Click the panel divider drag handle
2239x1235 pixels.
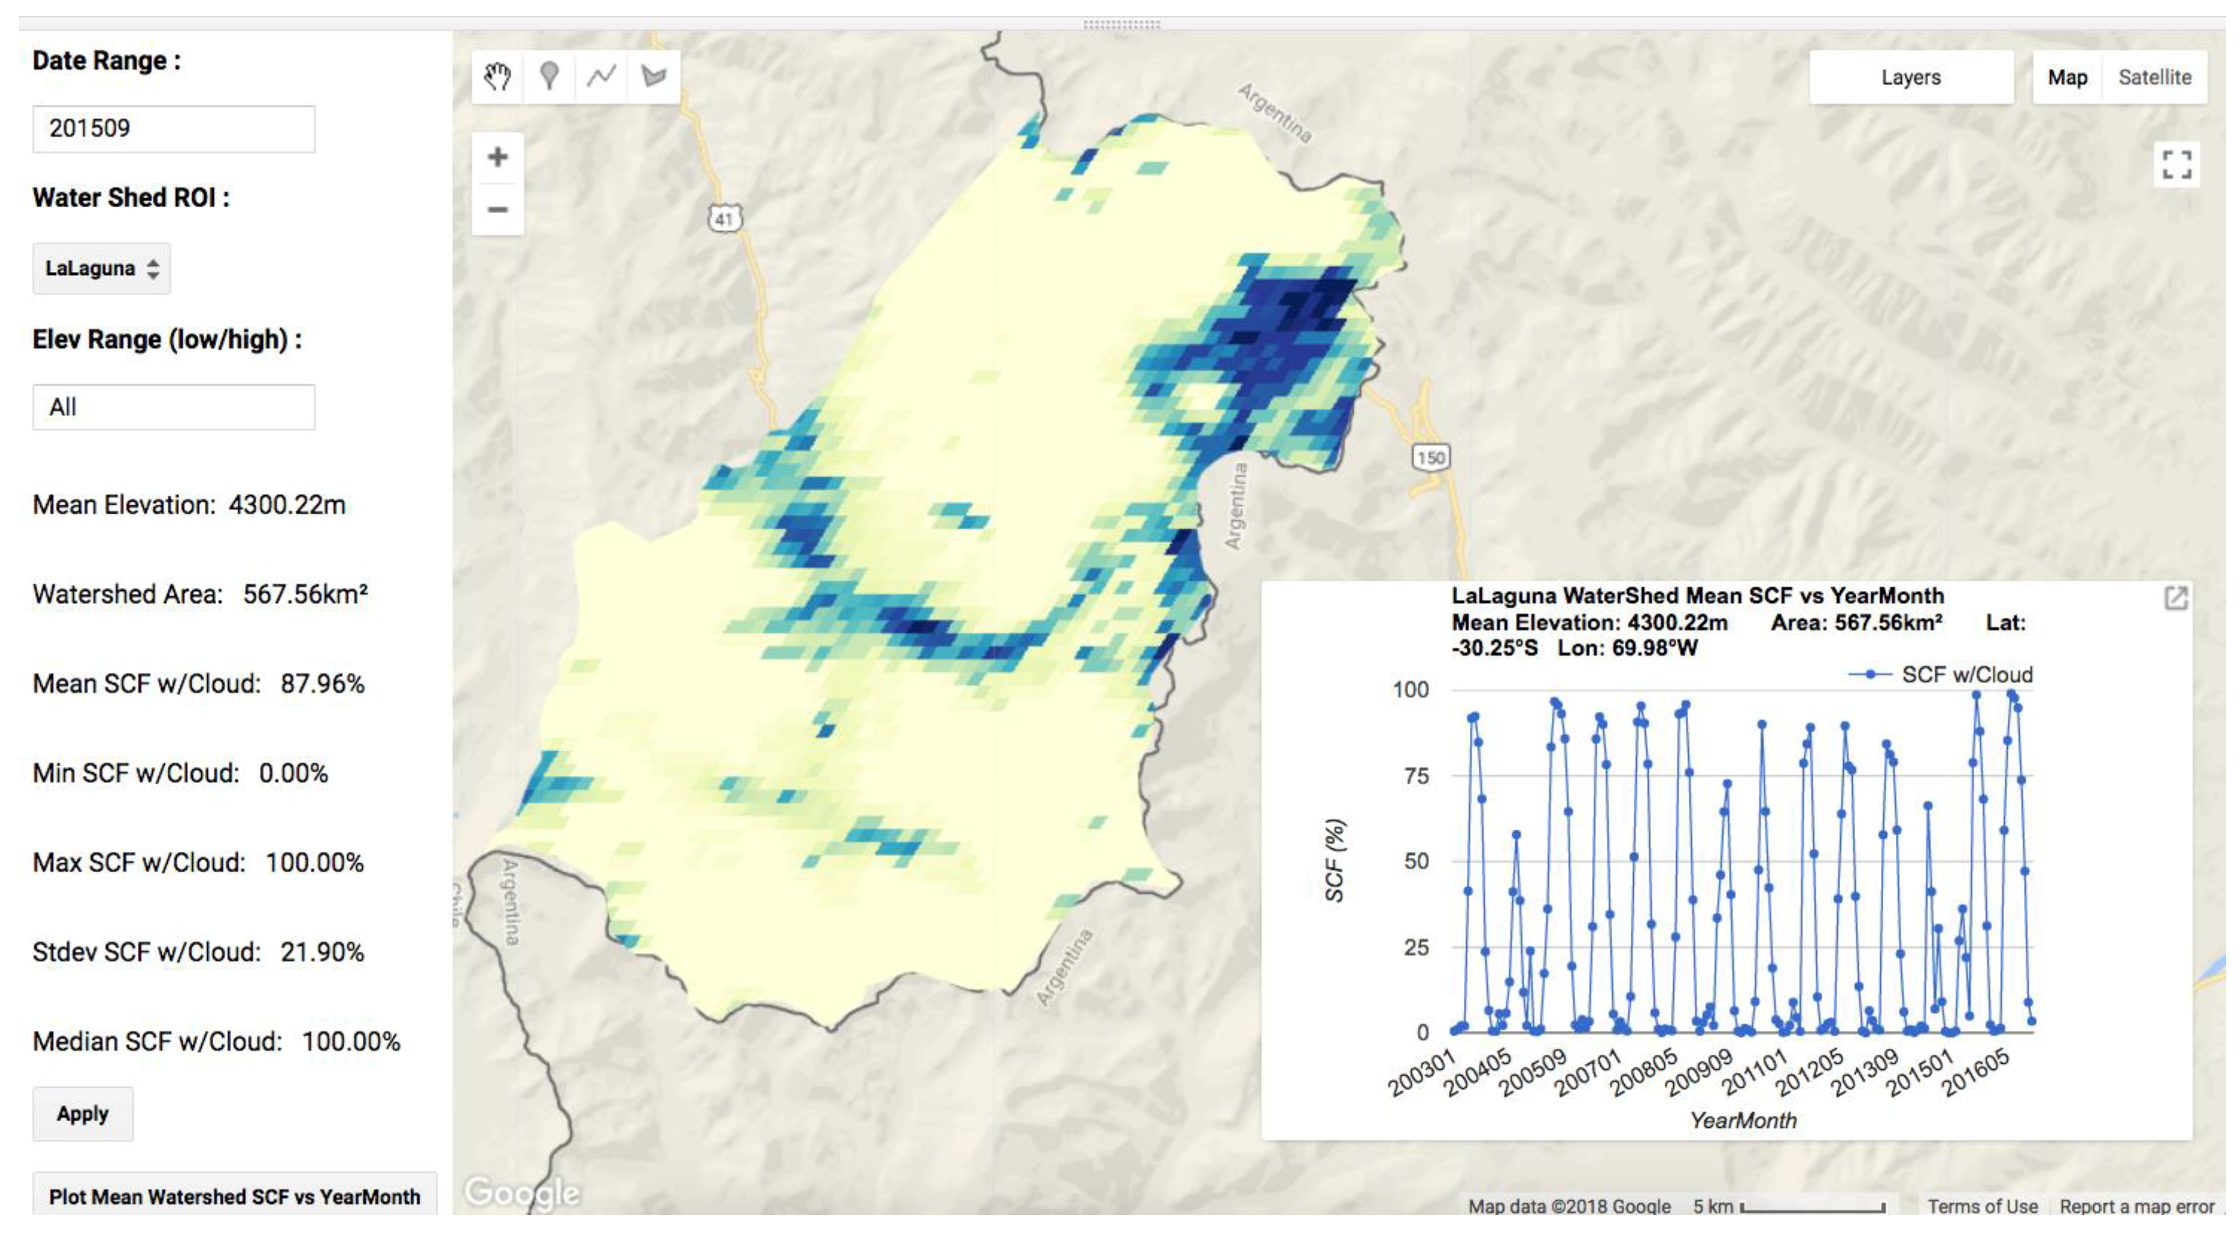[x=1121, y=24]
